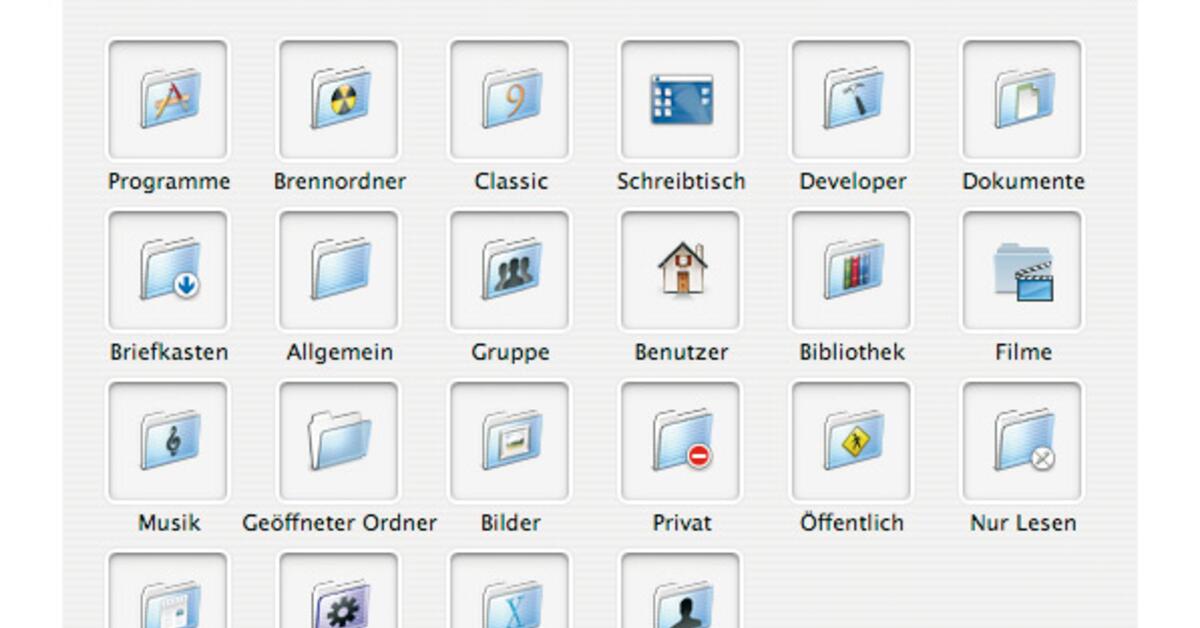Viewport: 1200px width, 628px height.
Task: Click the Privat folder with no-entry sign
Action: (681, 442)
